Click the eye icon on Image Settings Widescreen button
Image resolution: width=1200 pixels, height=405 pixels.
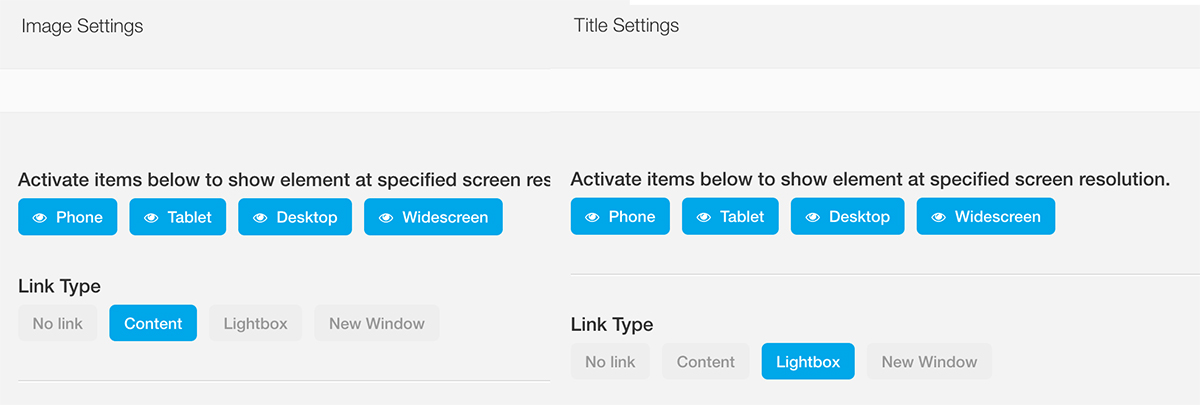(x=386, y=217)
